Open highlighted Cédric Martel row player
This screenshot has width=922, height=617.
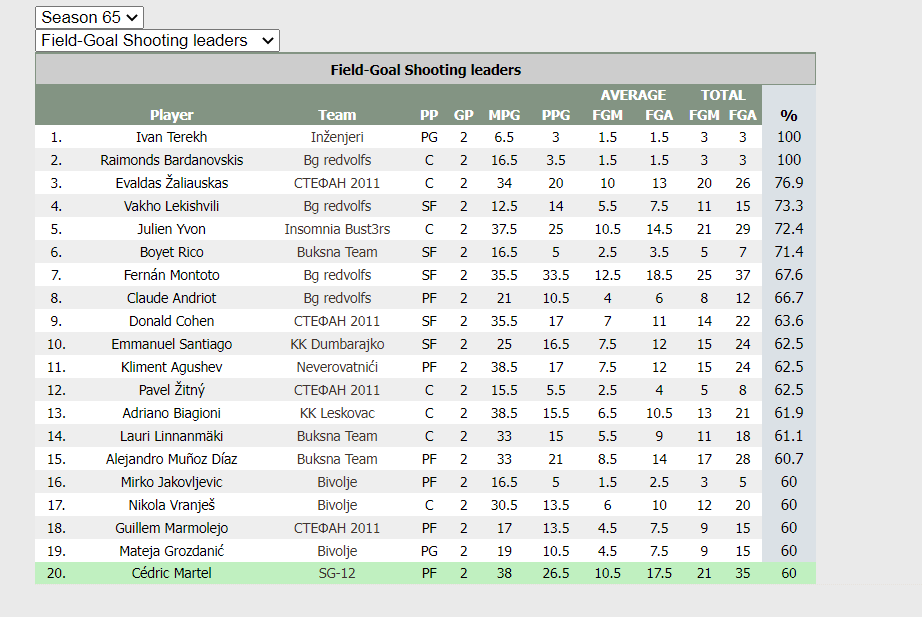pyautogui.click(x=171, y=573)
